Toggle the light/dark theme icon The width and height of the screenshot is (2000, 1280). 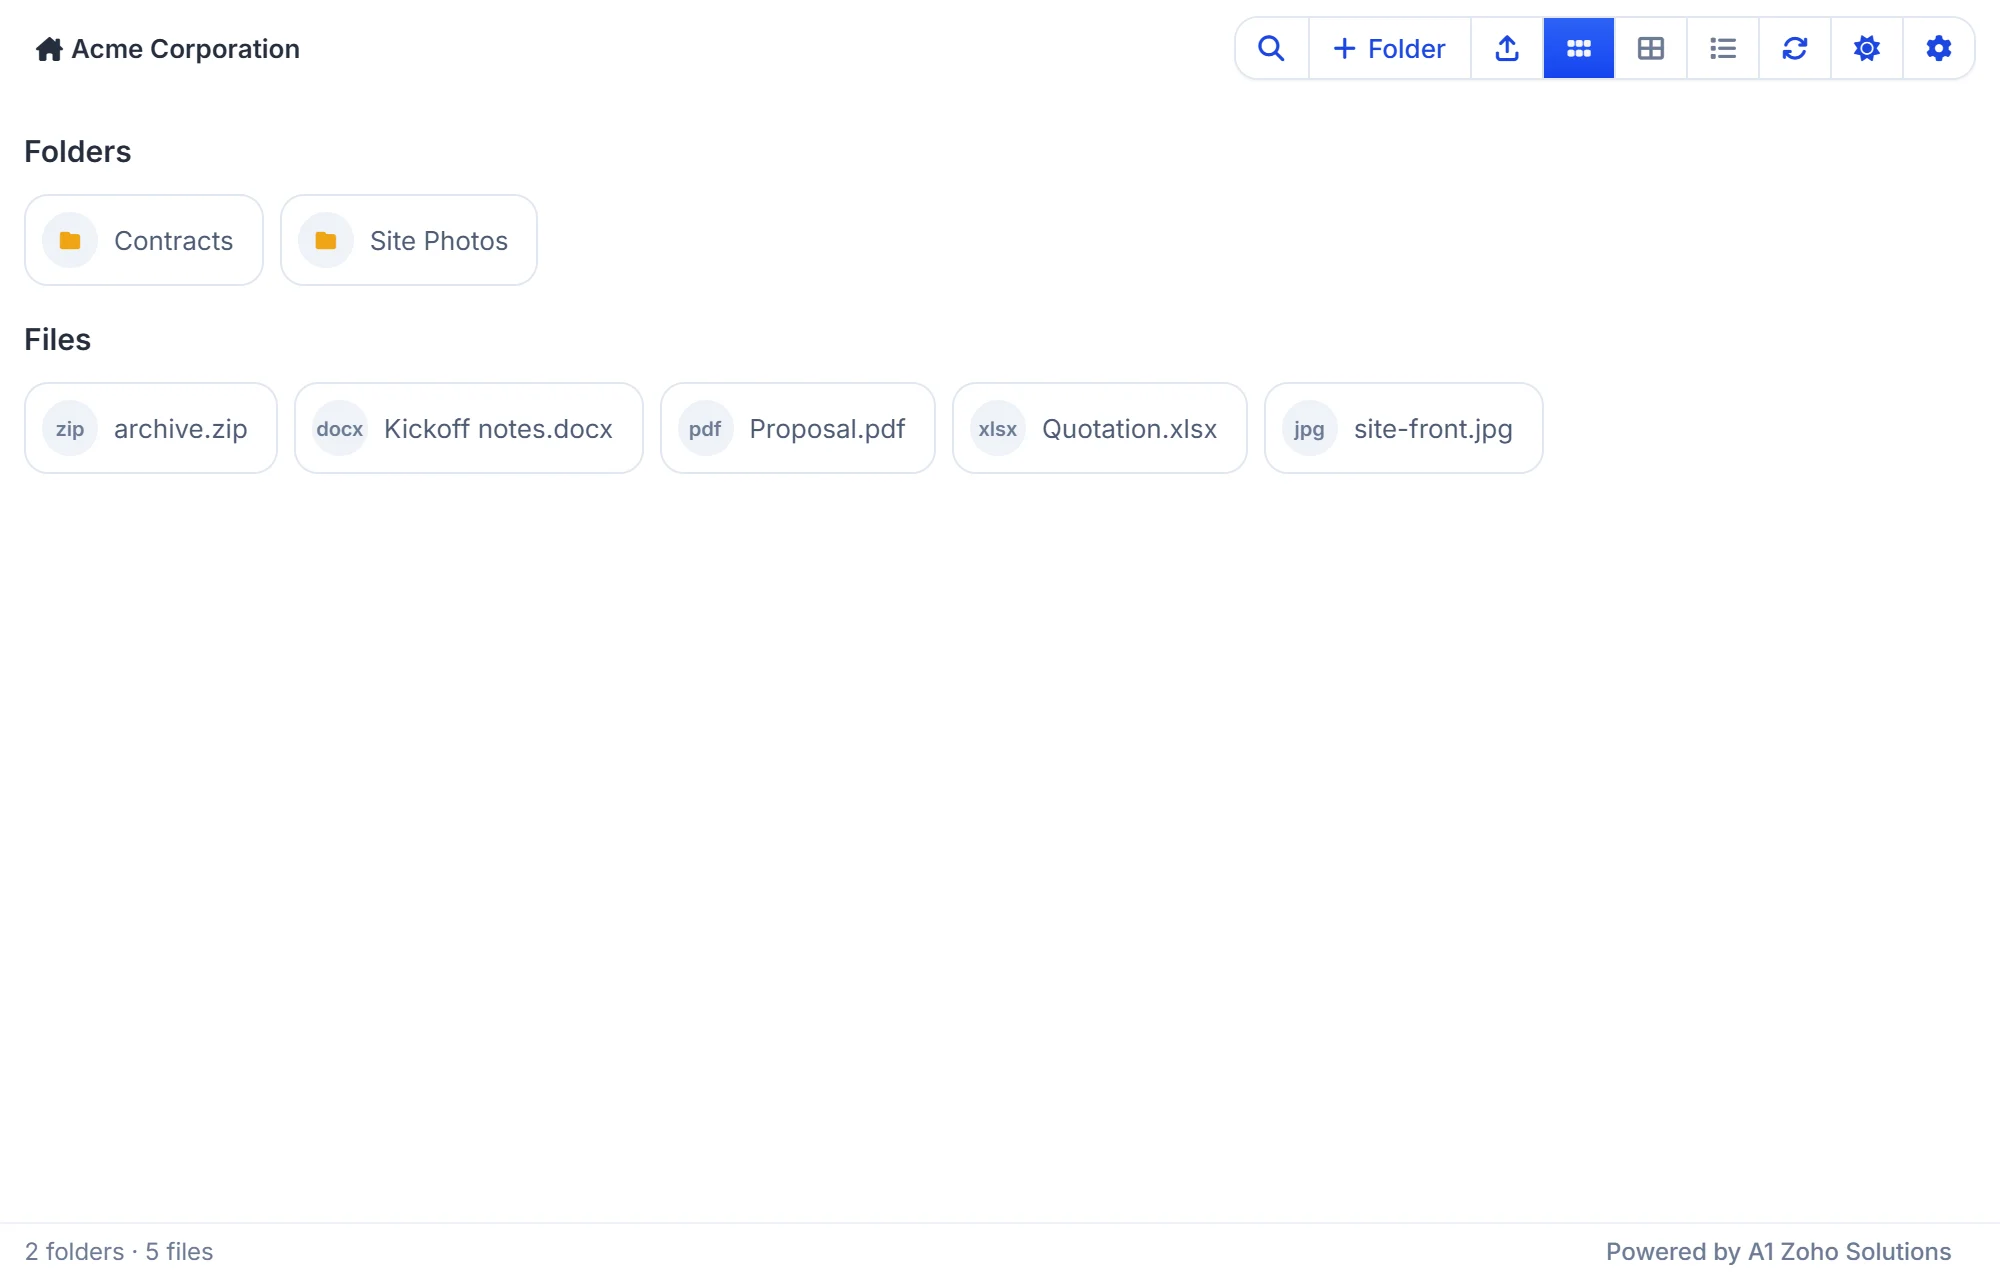click(x=1867, y=48)
